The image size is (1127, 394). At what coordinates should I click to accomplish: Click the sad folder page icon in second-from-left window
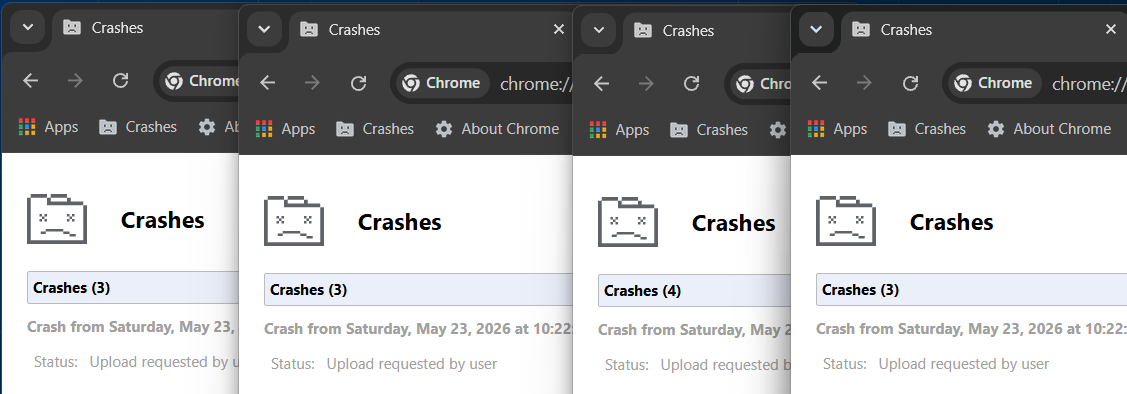294,221
